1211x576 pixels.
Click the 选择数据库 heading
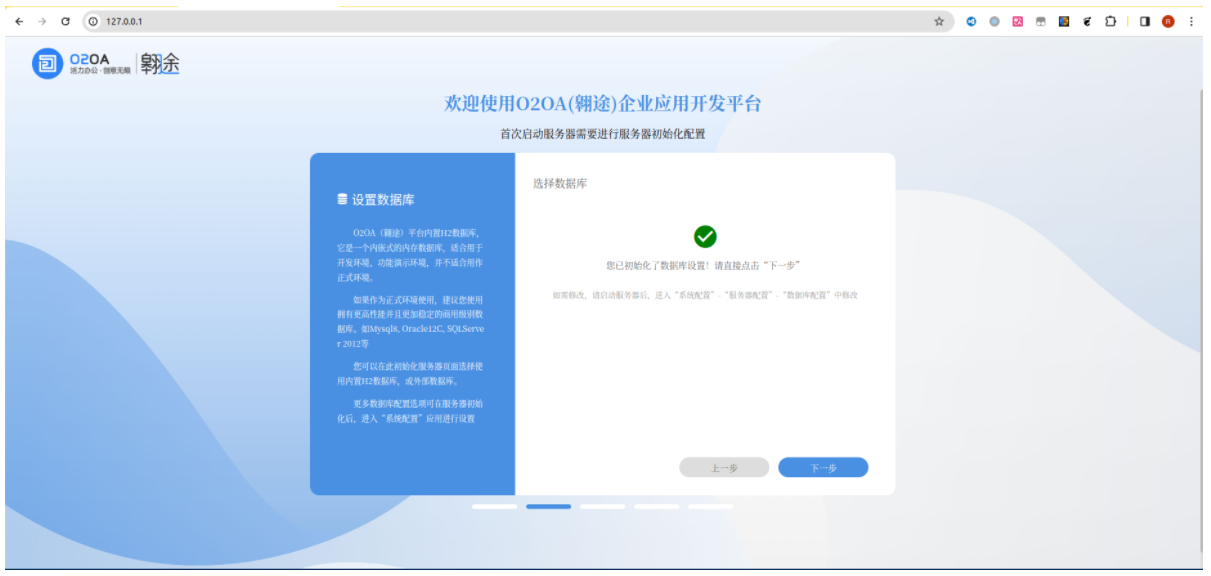(x=559, y=184)
